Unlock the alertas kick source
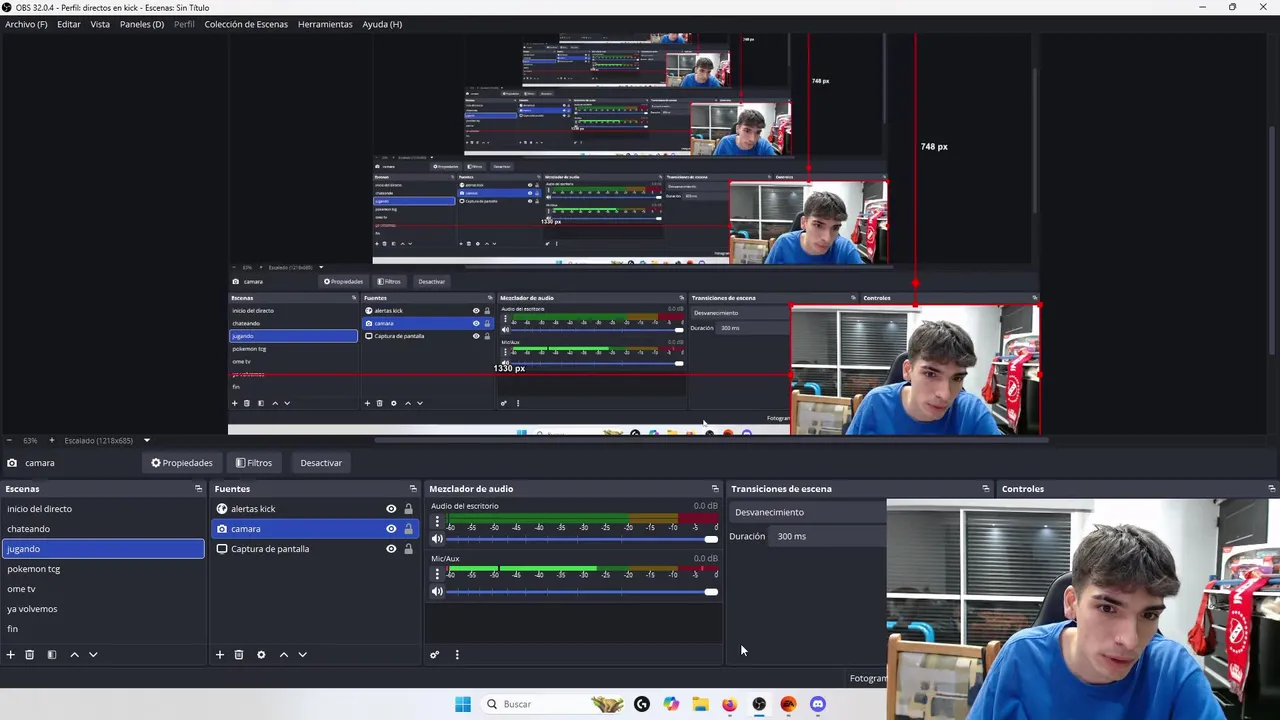The height and width of the screenshot is (720, 1280). click(408, 509)
